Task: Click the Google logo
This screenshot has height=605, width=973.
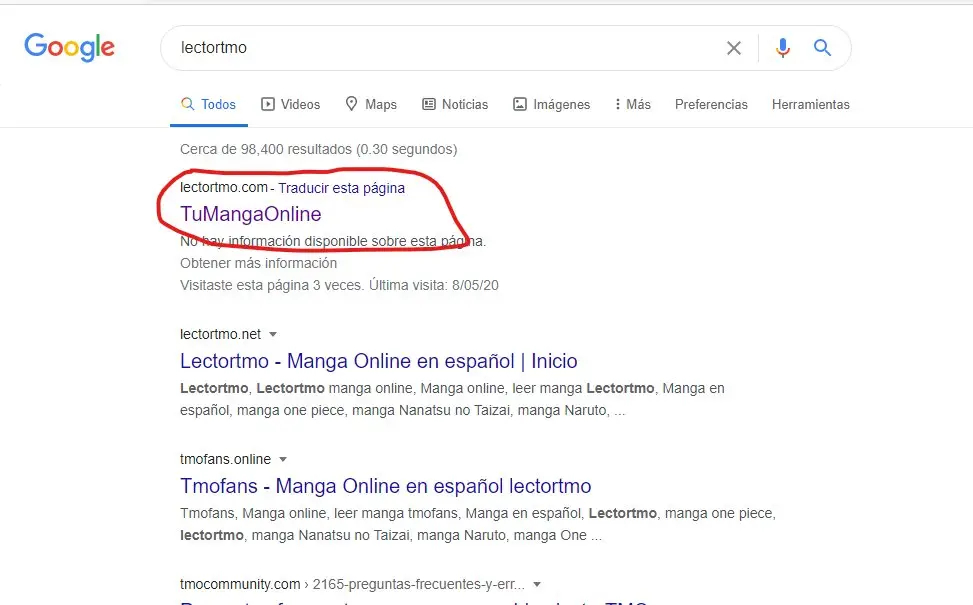Action: coord(70,47)
